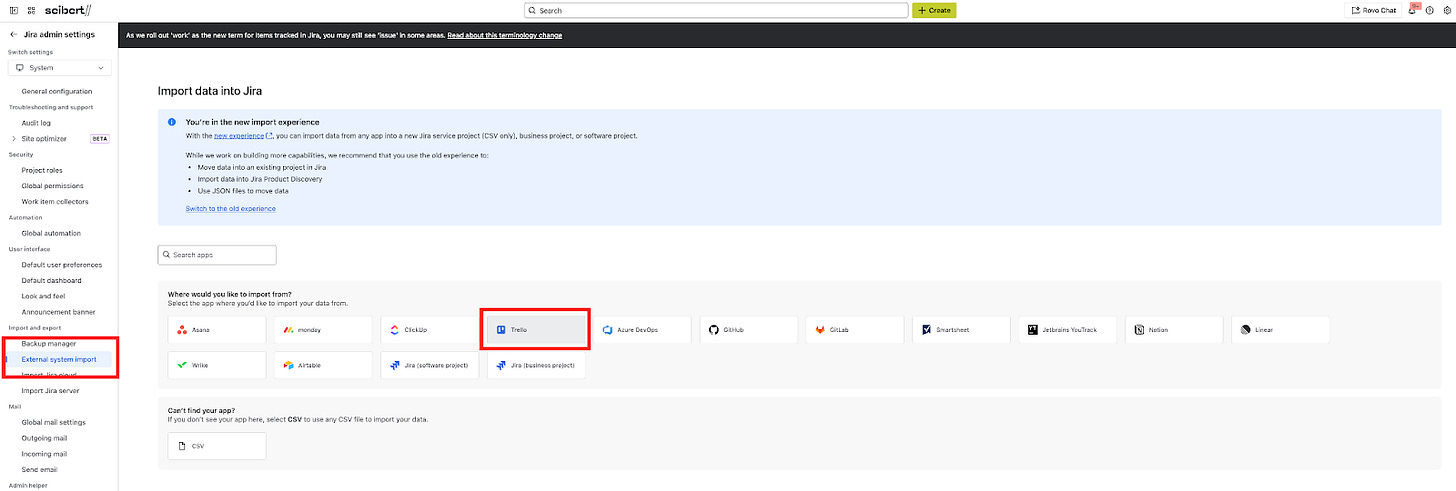
Task: Select External system import
Action: [59, 359]
